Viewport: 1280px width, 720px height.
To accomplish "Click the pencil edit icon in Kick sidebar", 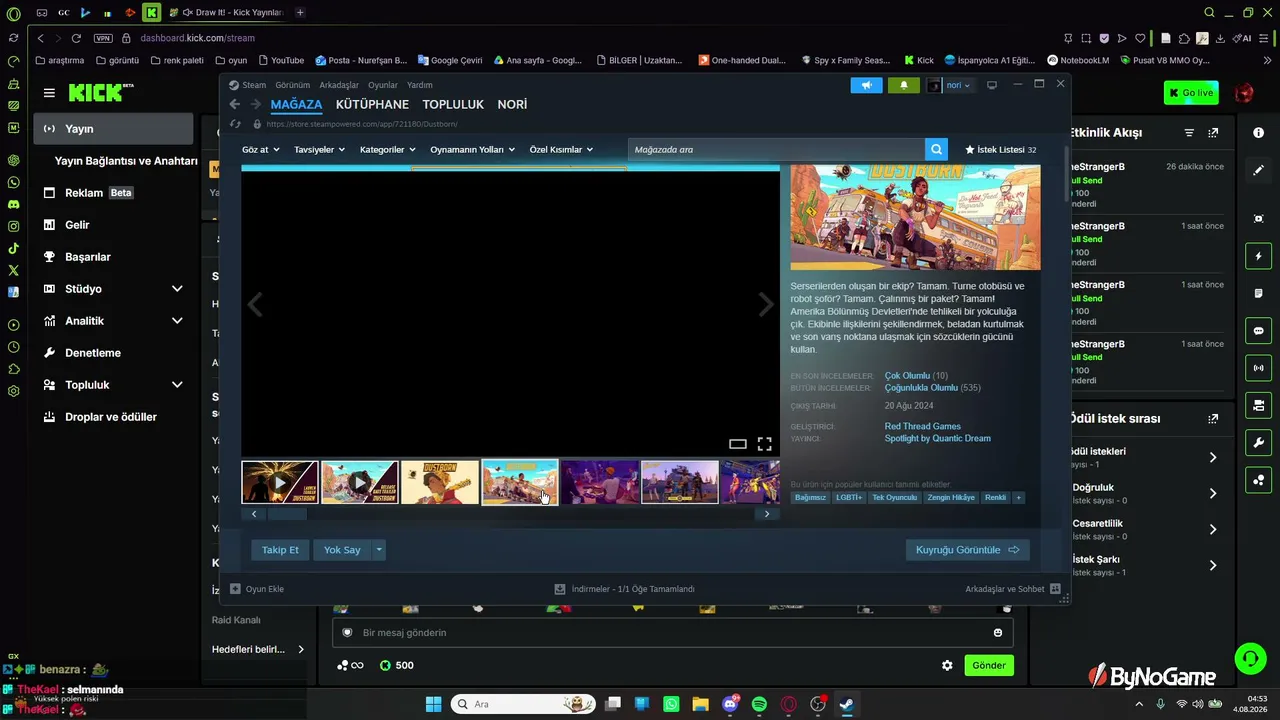I will pyautogui.click(x=1258, y=171).
